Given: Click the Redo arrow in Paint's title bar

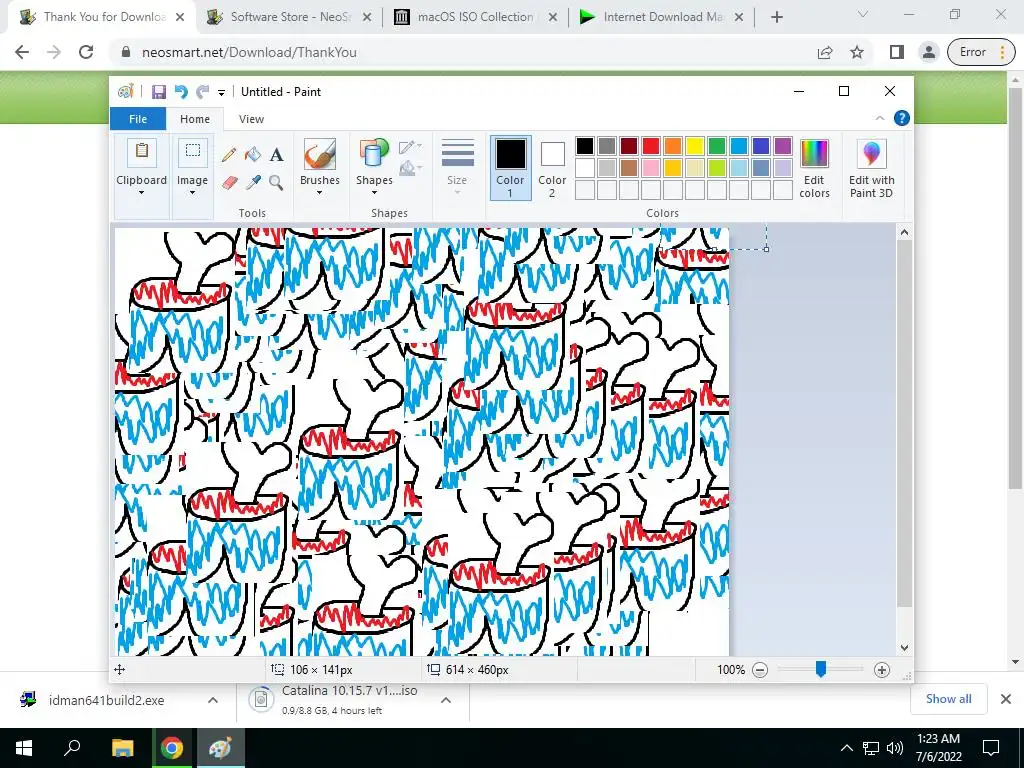Looking at the screenshot, I should tap(202, 92).
